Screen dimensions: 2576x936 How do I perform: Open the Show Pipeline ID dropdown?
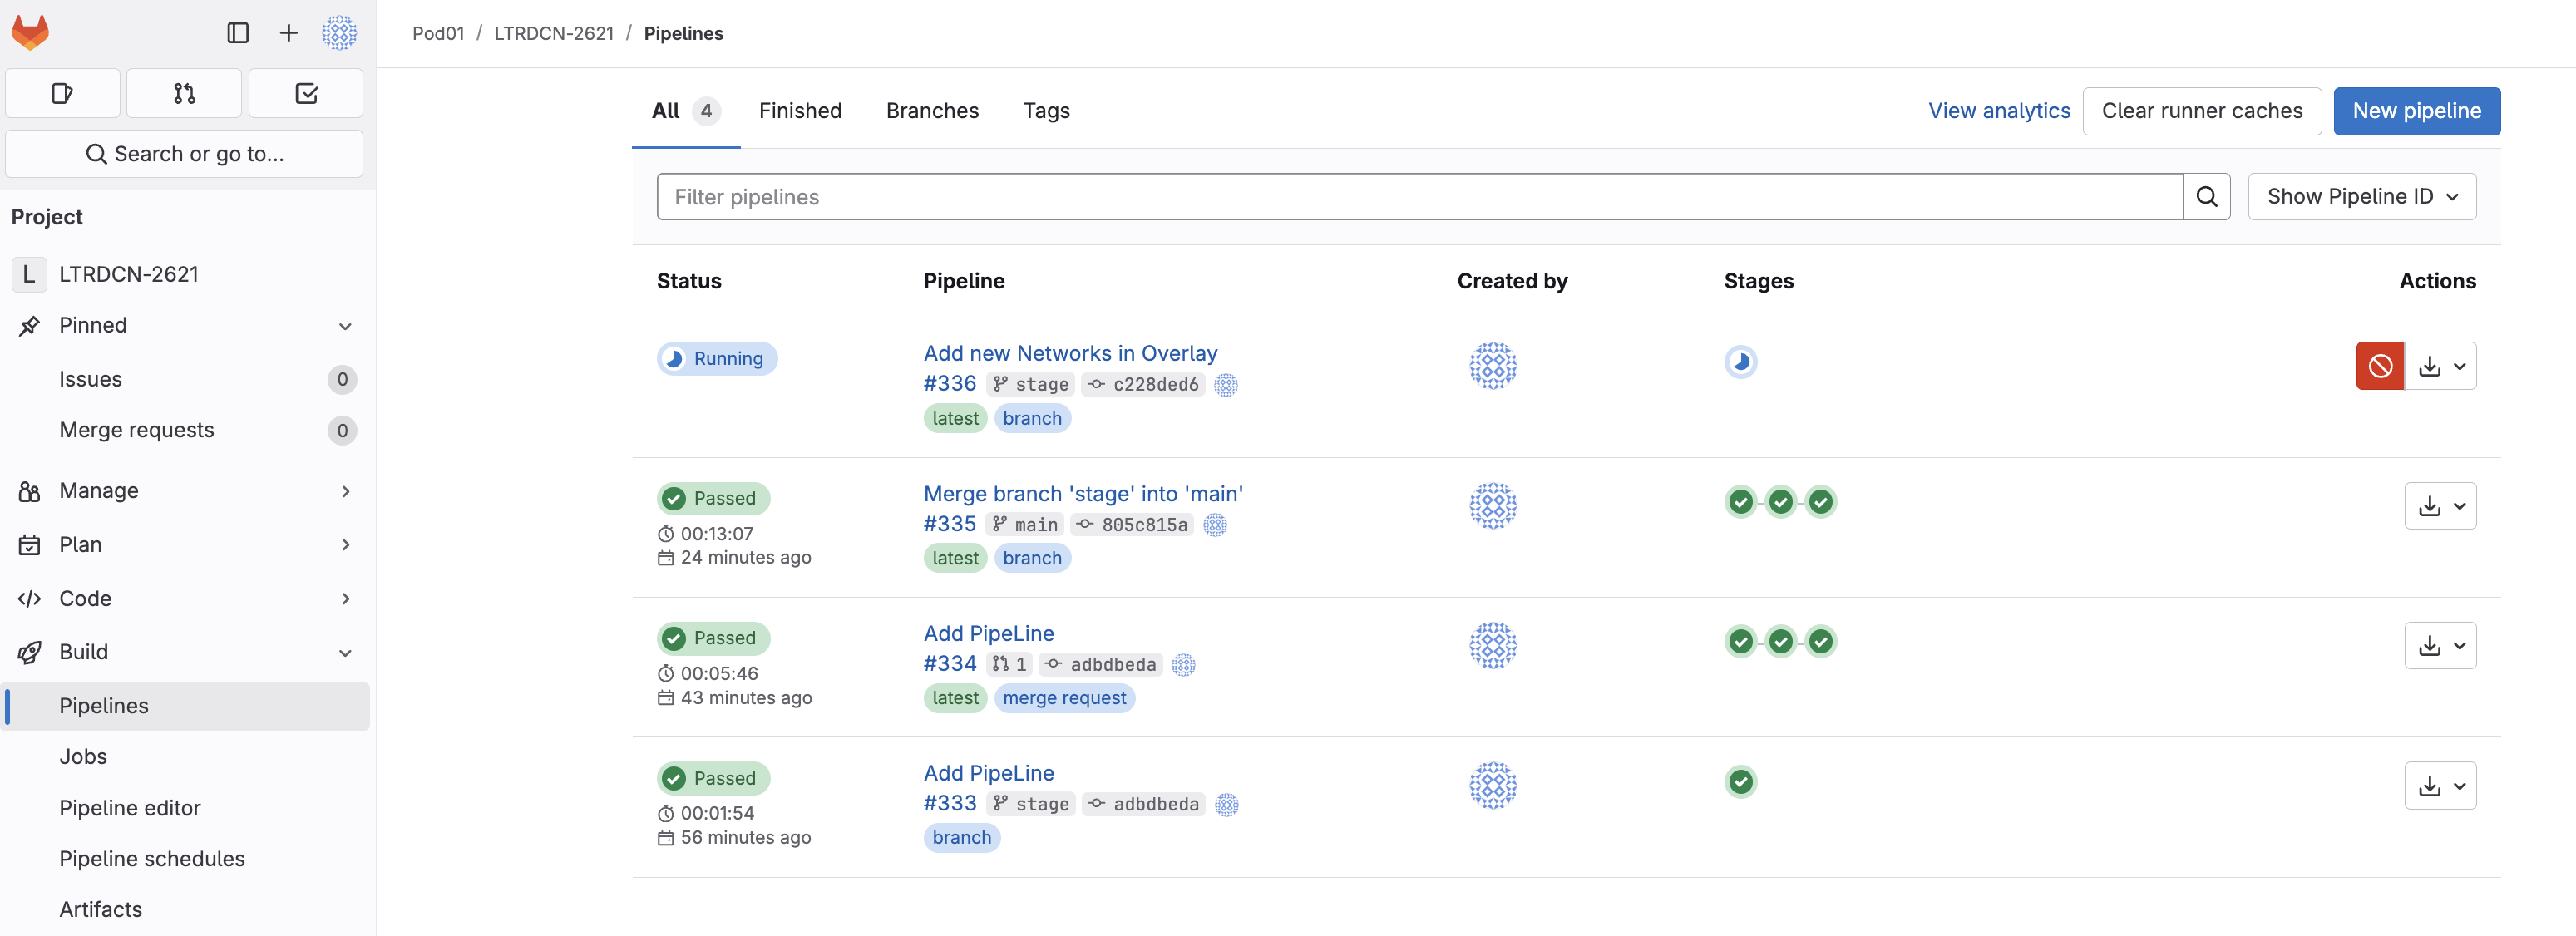point(2361,197)
